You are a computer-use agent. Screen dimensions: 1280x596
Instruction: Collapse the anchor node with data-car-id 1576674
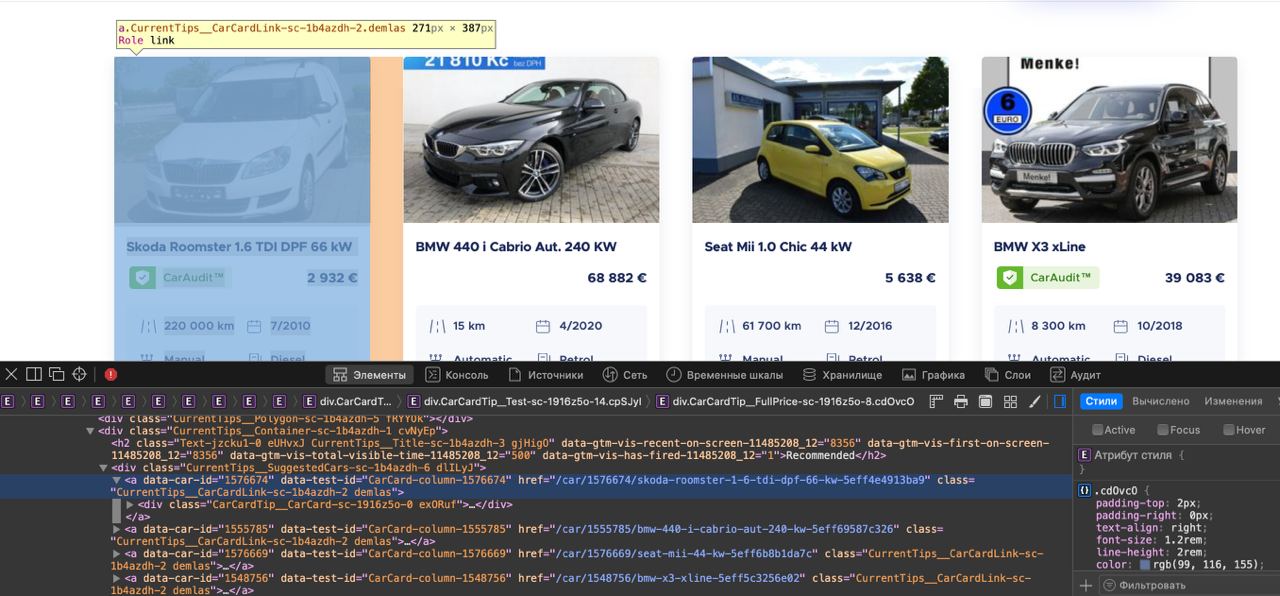click(x=116, y=480)
